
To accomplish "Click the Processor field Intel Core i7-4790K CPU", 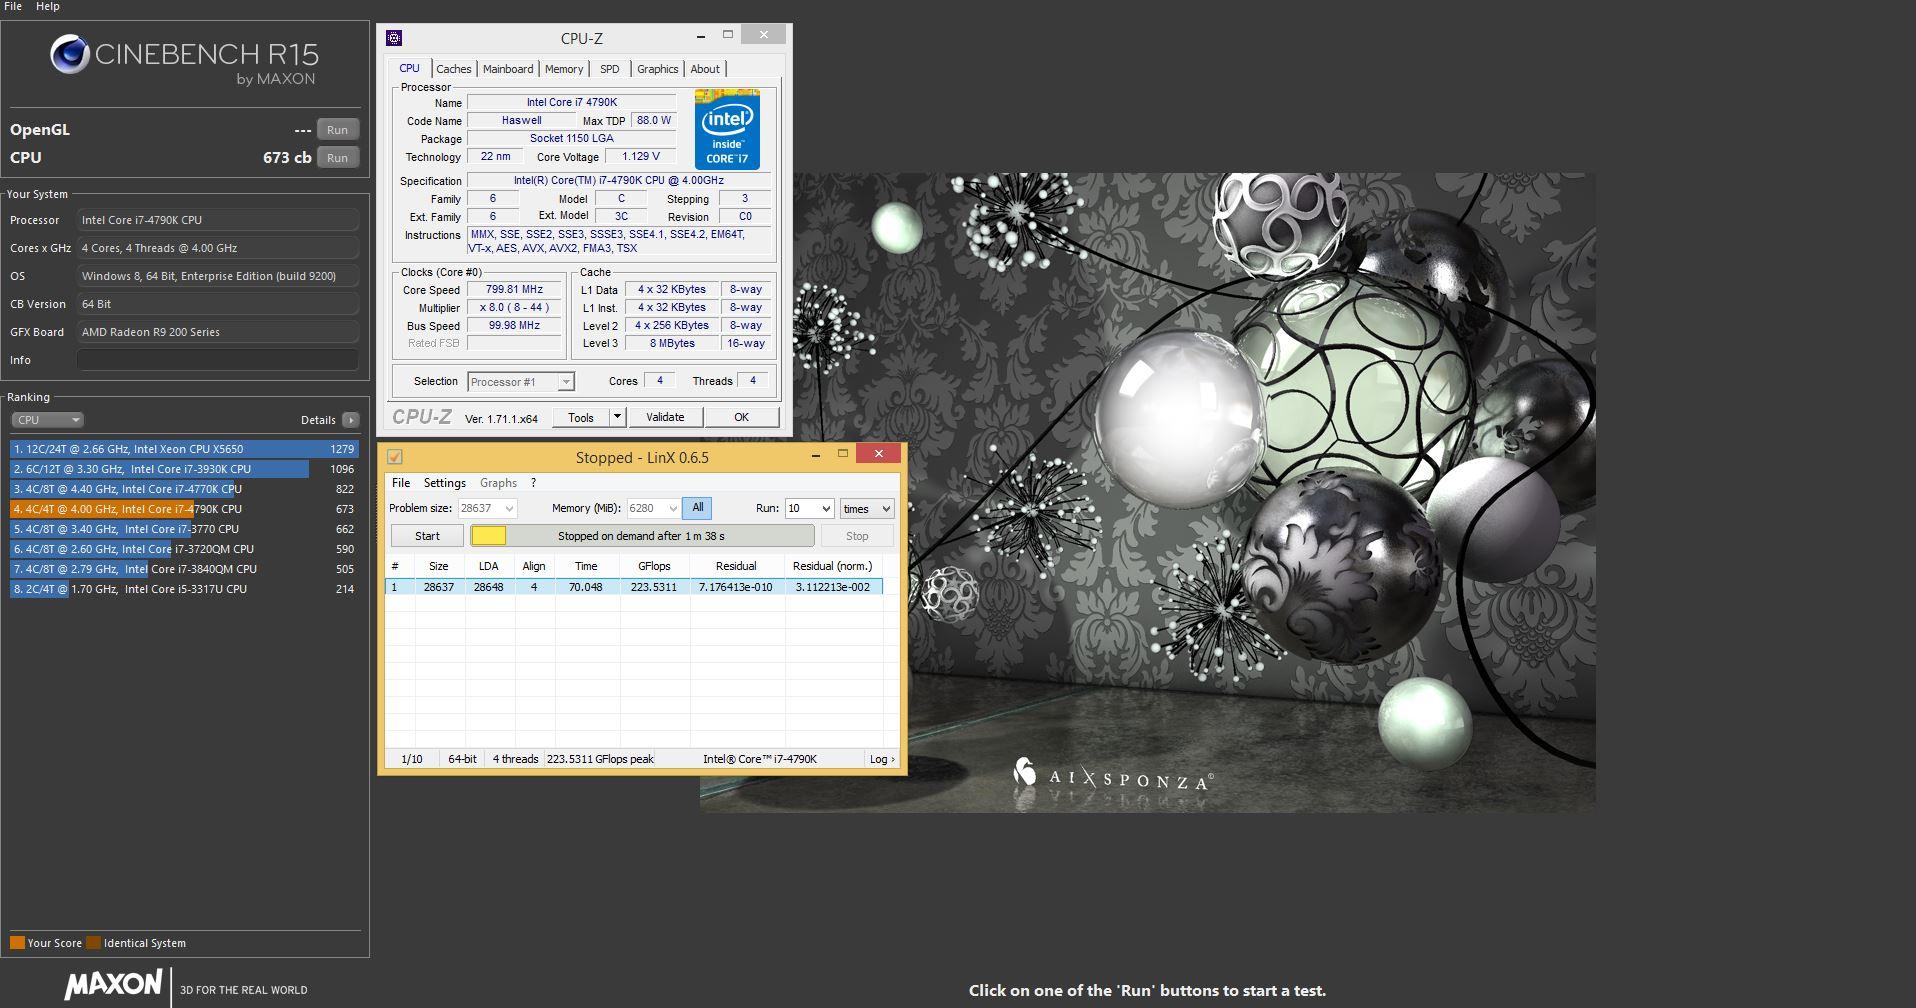I will (x=218, y=220).
